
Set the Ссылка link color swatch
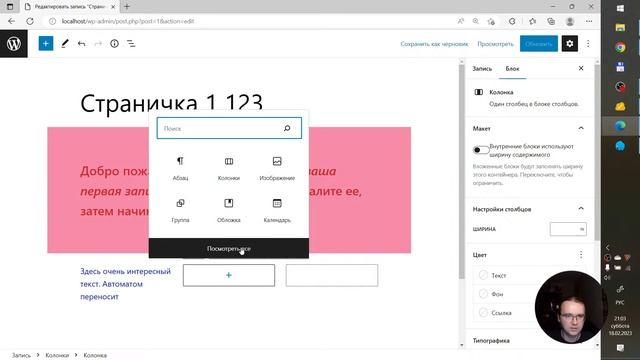[483, 313]
